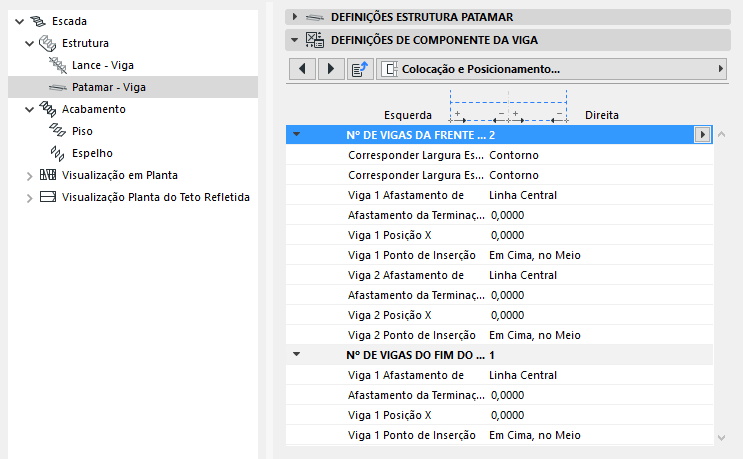Click the first Corresponder Largura Contorno row
The image size is (743, 459).
point(499,155)
